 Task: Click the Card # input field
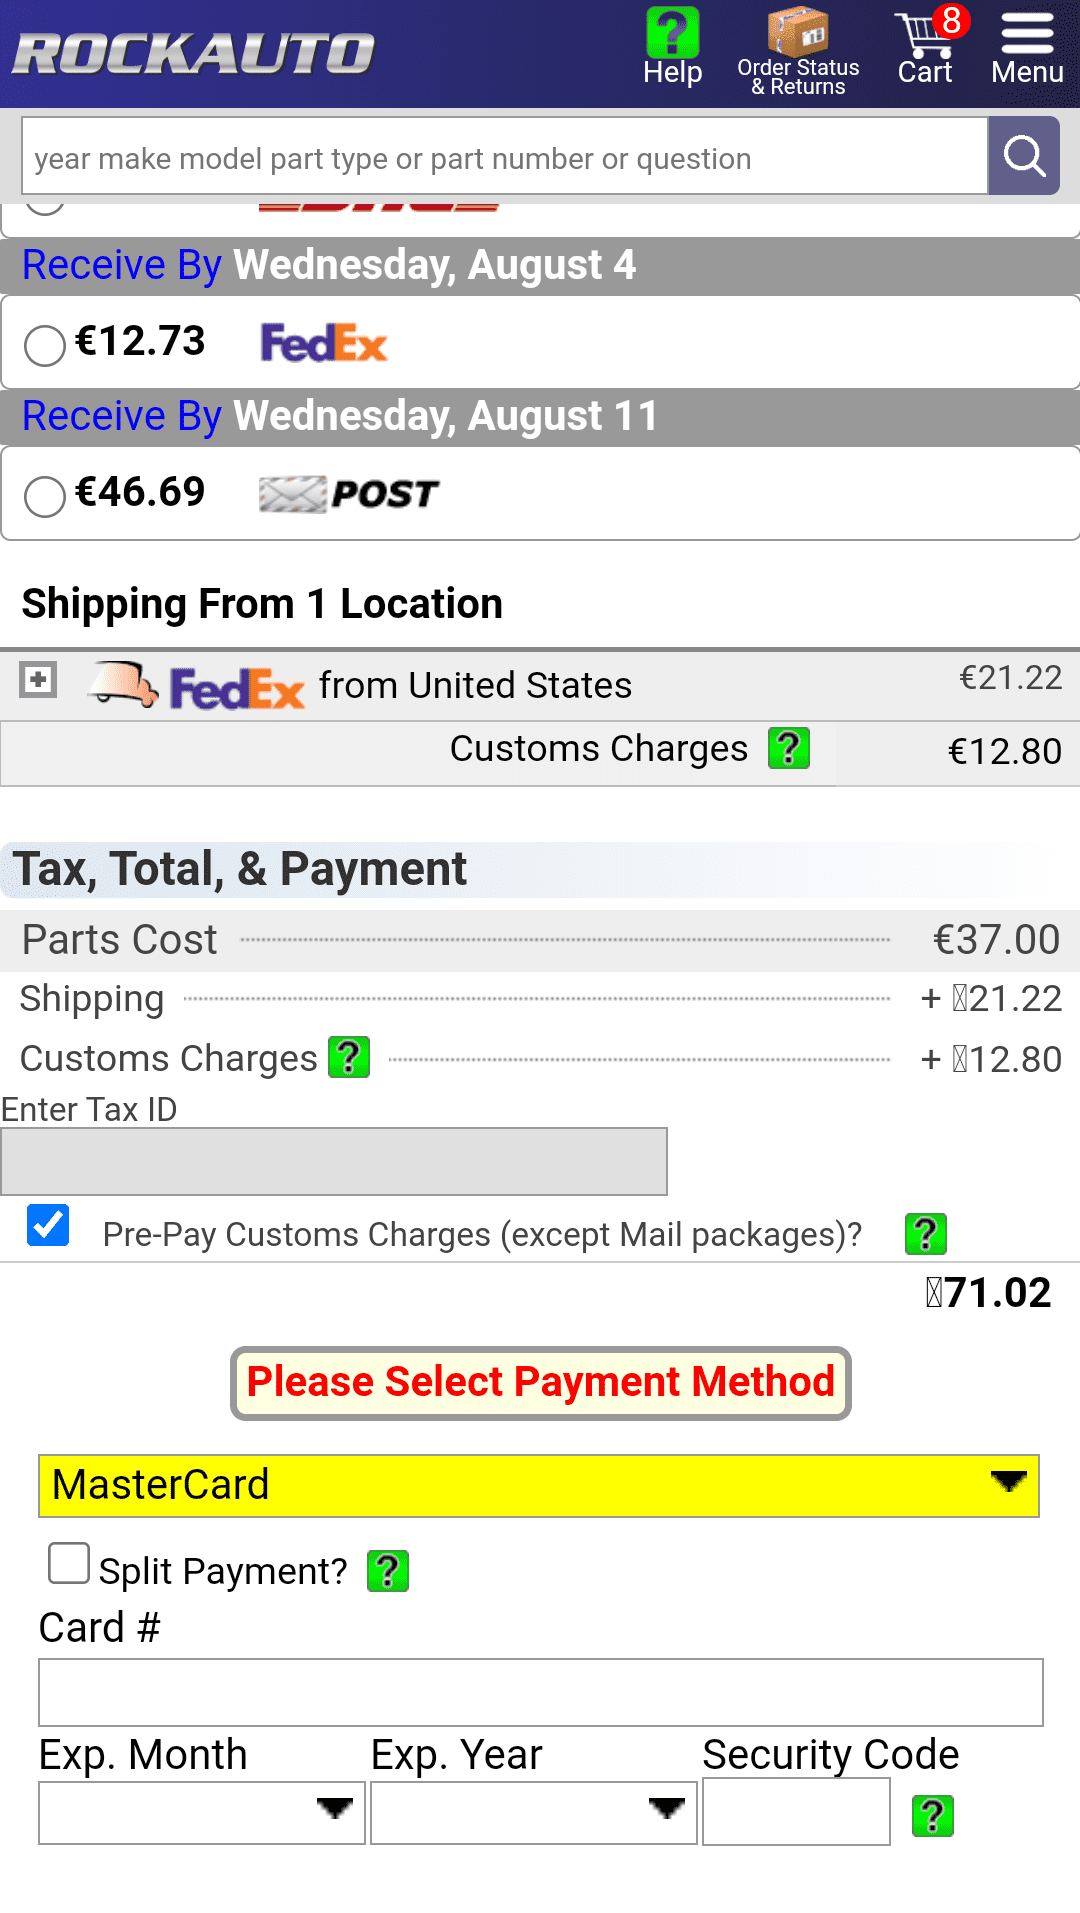tap(540, 1692)
